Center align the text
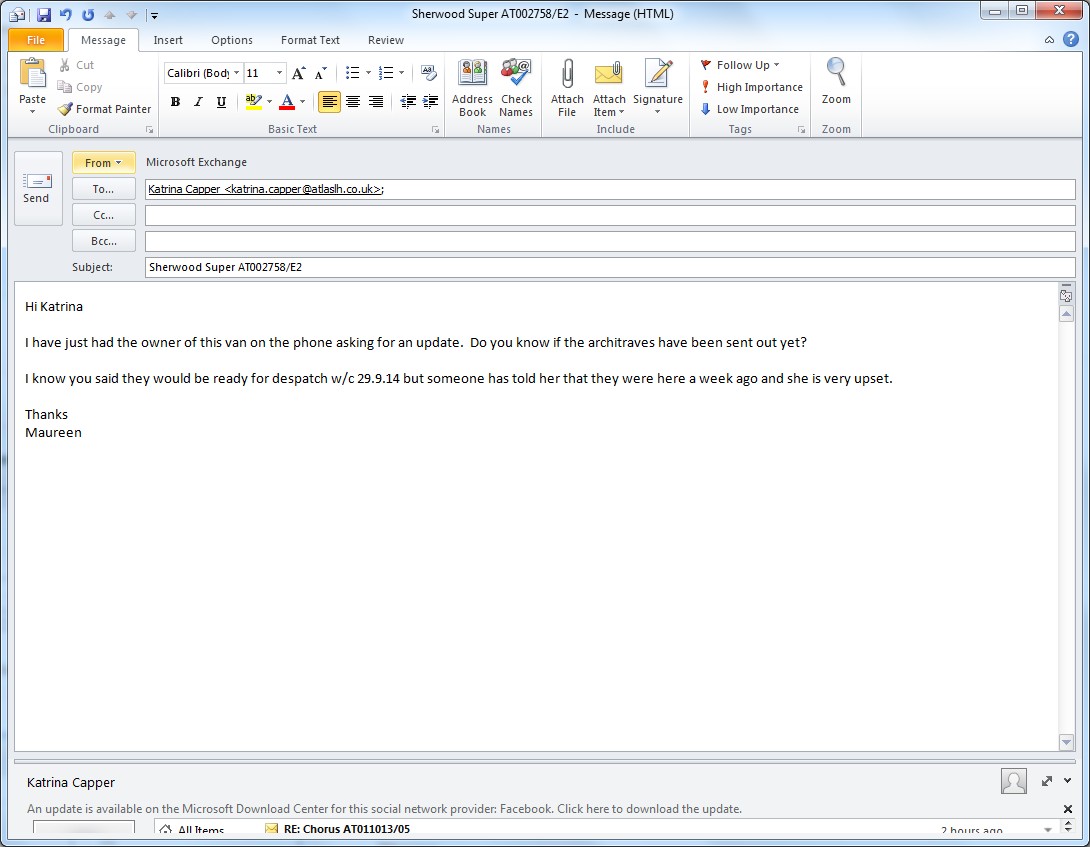Viewport: 1090px width, 847px height. 352,102
